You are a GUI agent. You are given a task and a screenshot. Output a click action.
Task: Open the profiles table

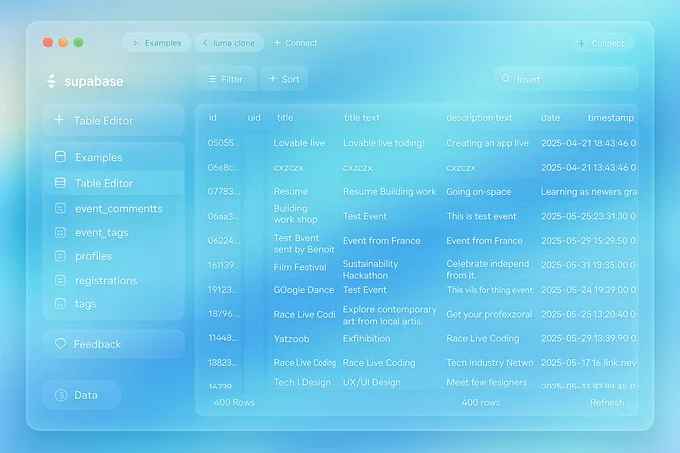[x=114, y=256]
